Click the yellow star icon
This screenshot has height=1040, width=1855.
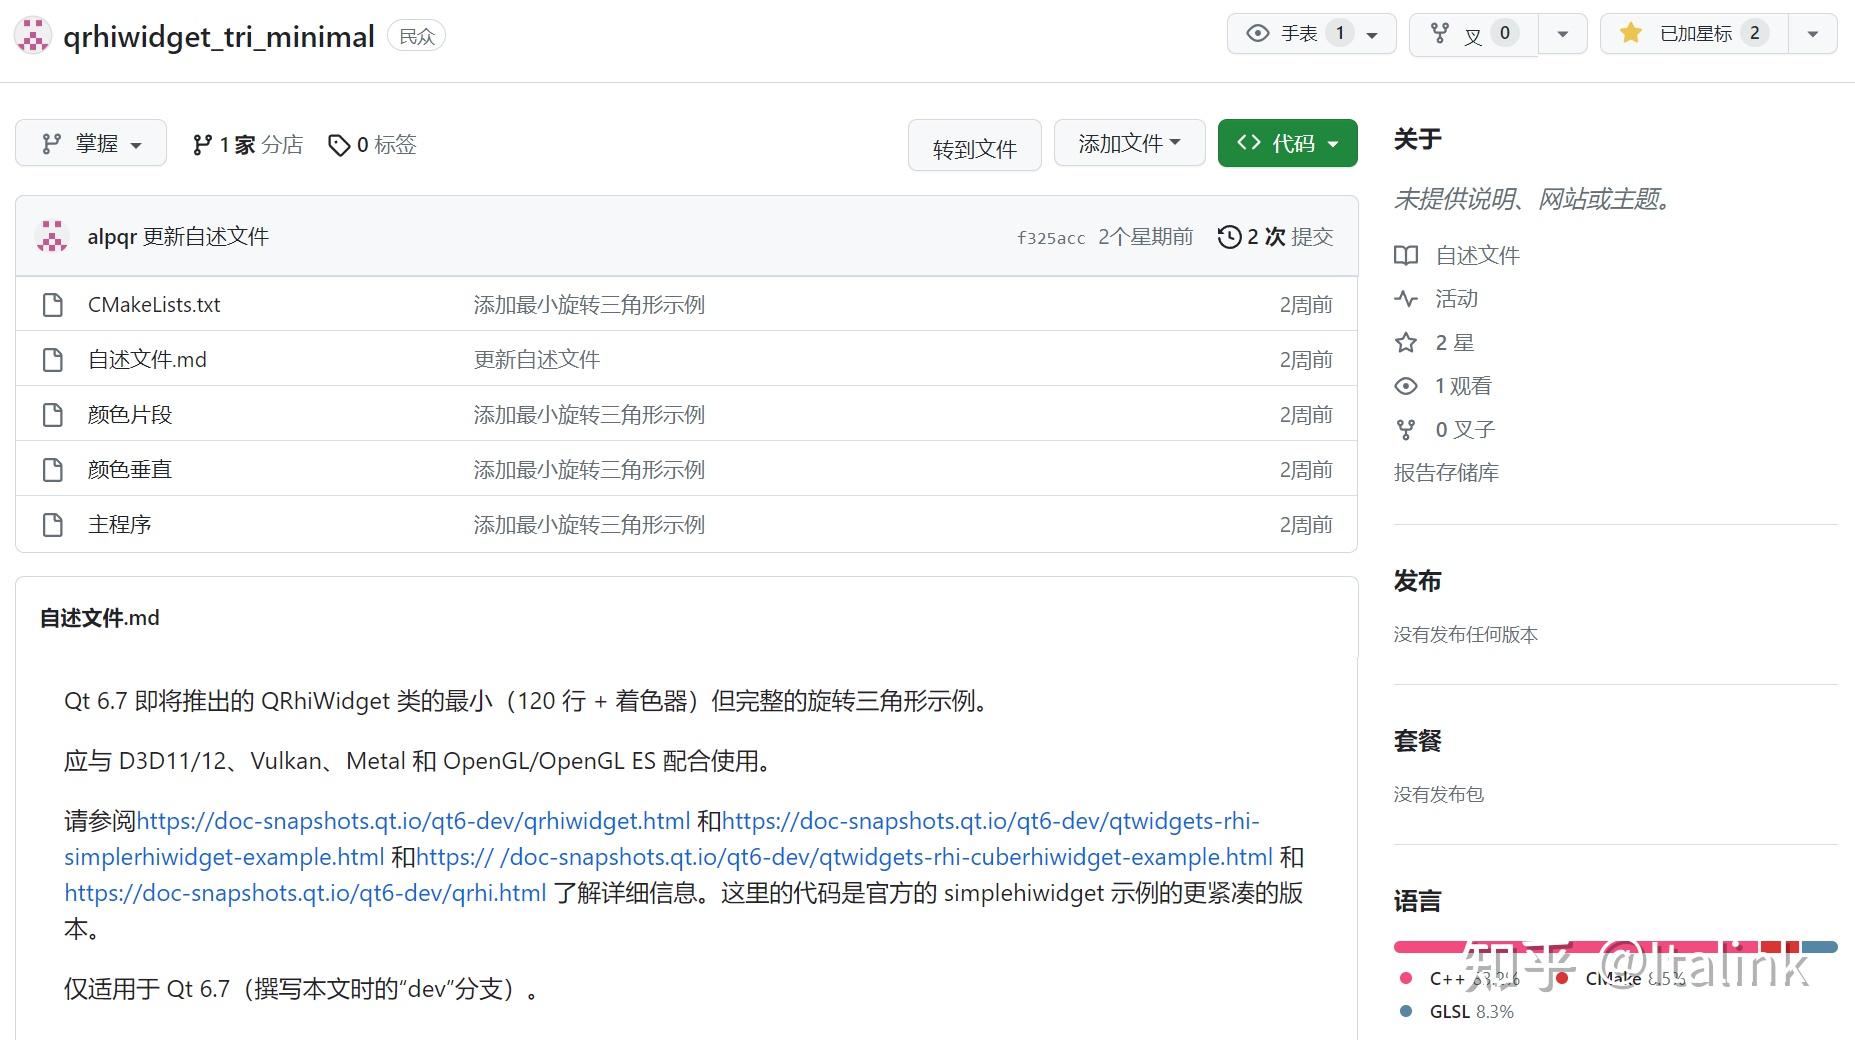point(1631,34)
